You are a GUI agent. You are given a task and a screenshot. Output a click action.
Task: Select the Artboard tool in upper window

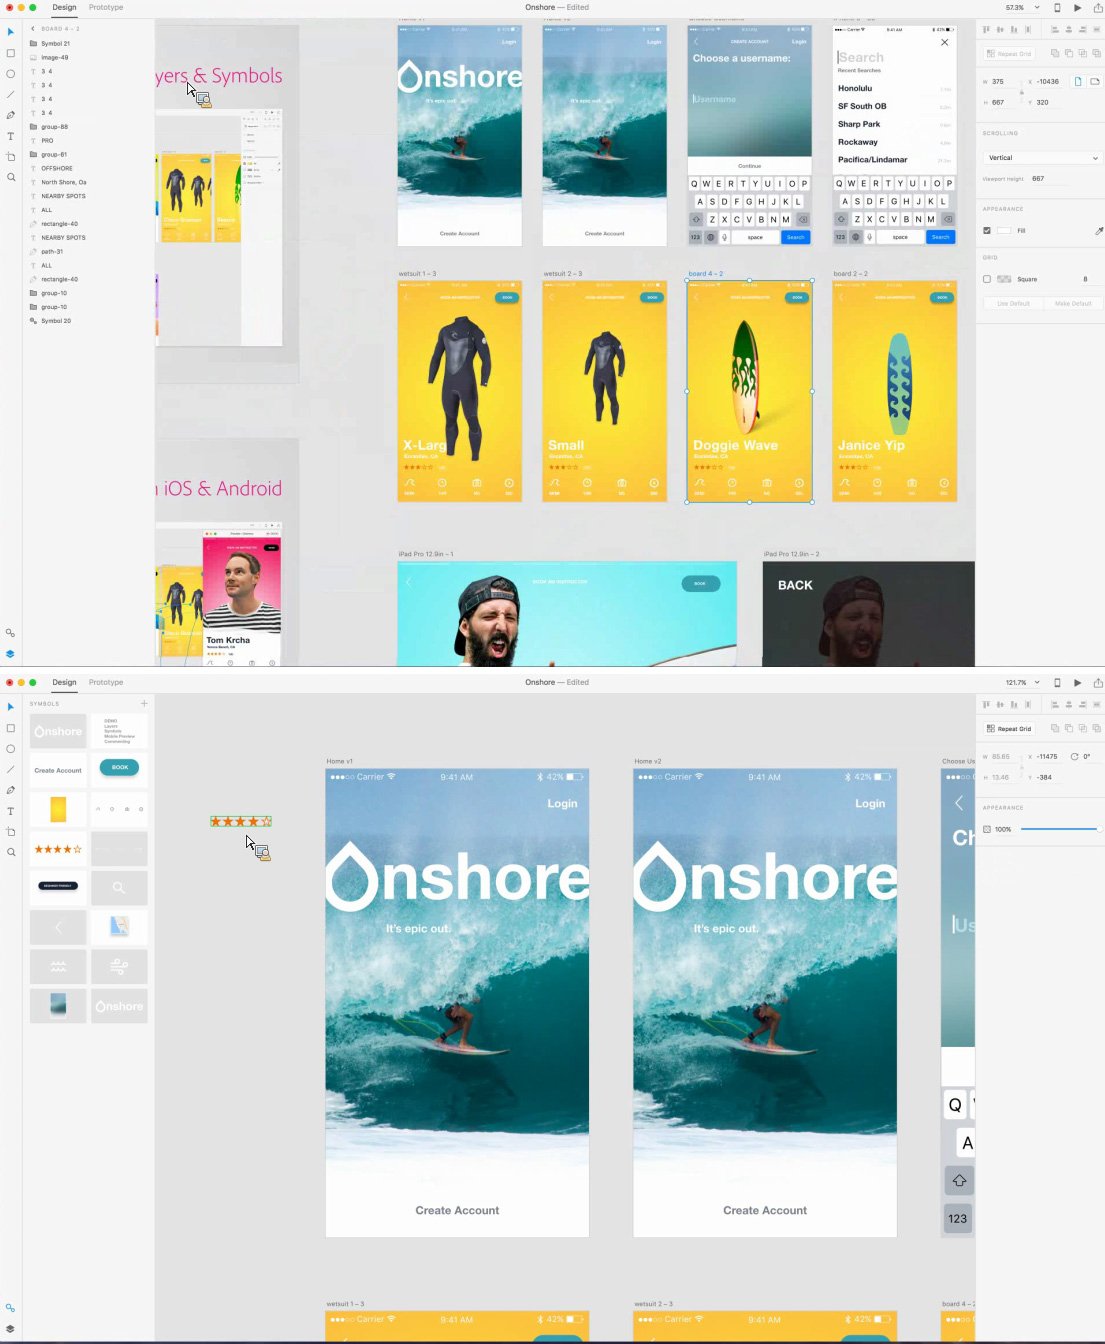pyautogui.click(x=11, y=157)
